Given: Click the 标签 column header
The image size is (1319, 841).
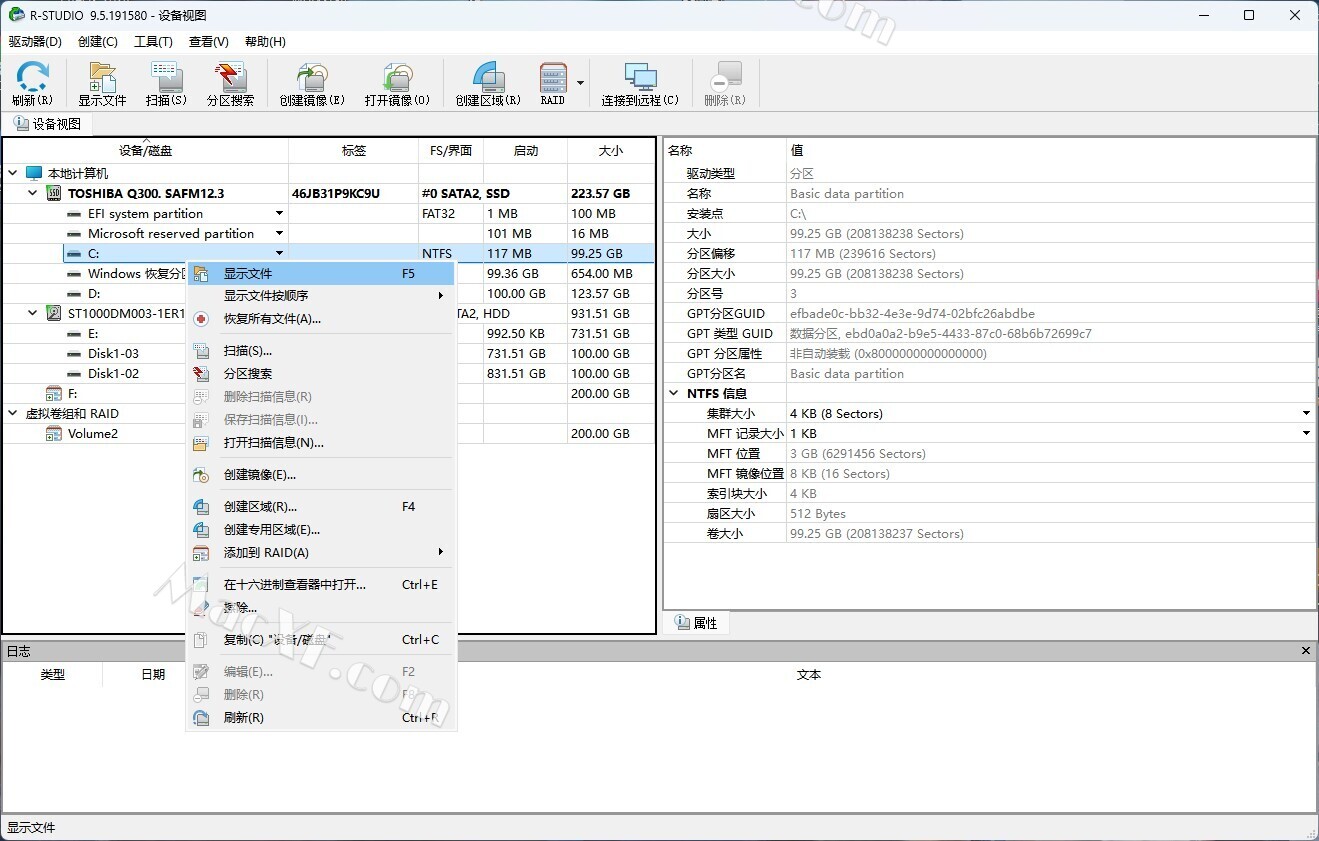Looking at the screenshot, I should coord(354,151).
